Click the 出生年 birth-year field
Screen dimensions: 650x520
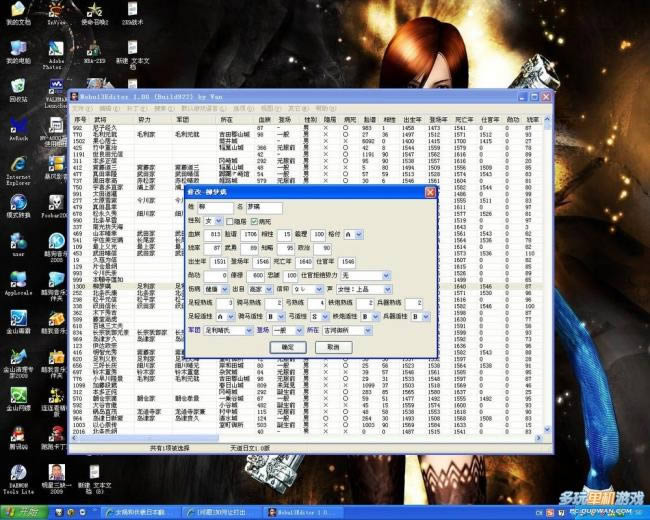click(218, 262)
